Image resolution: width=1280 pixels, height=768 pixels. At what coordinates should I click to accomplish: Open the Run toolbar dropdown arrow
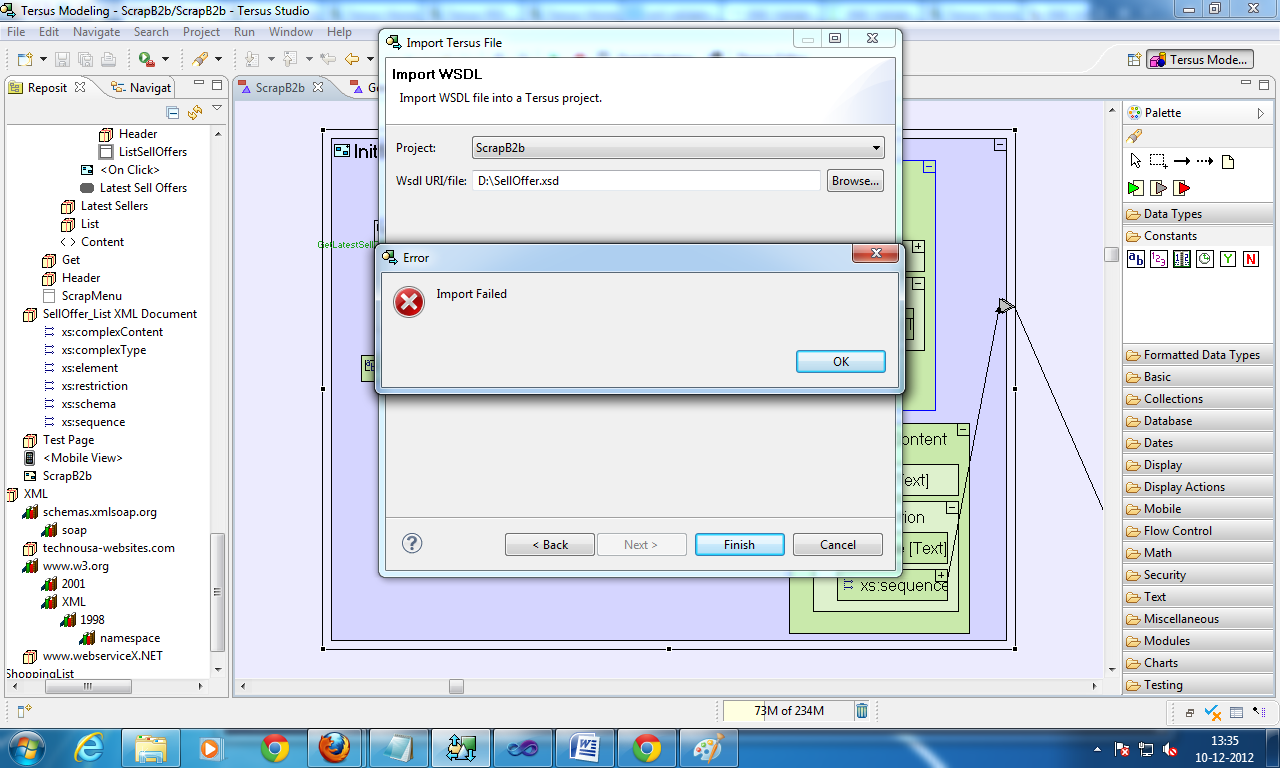click(x=165, y=60)
